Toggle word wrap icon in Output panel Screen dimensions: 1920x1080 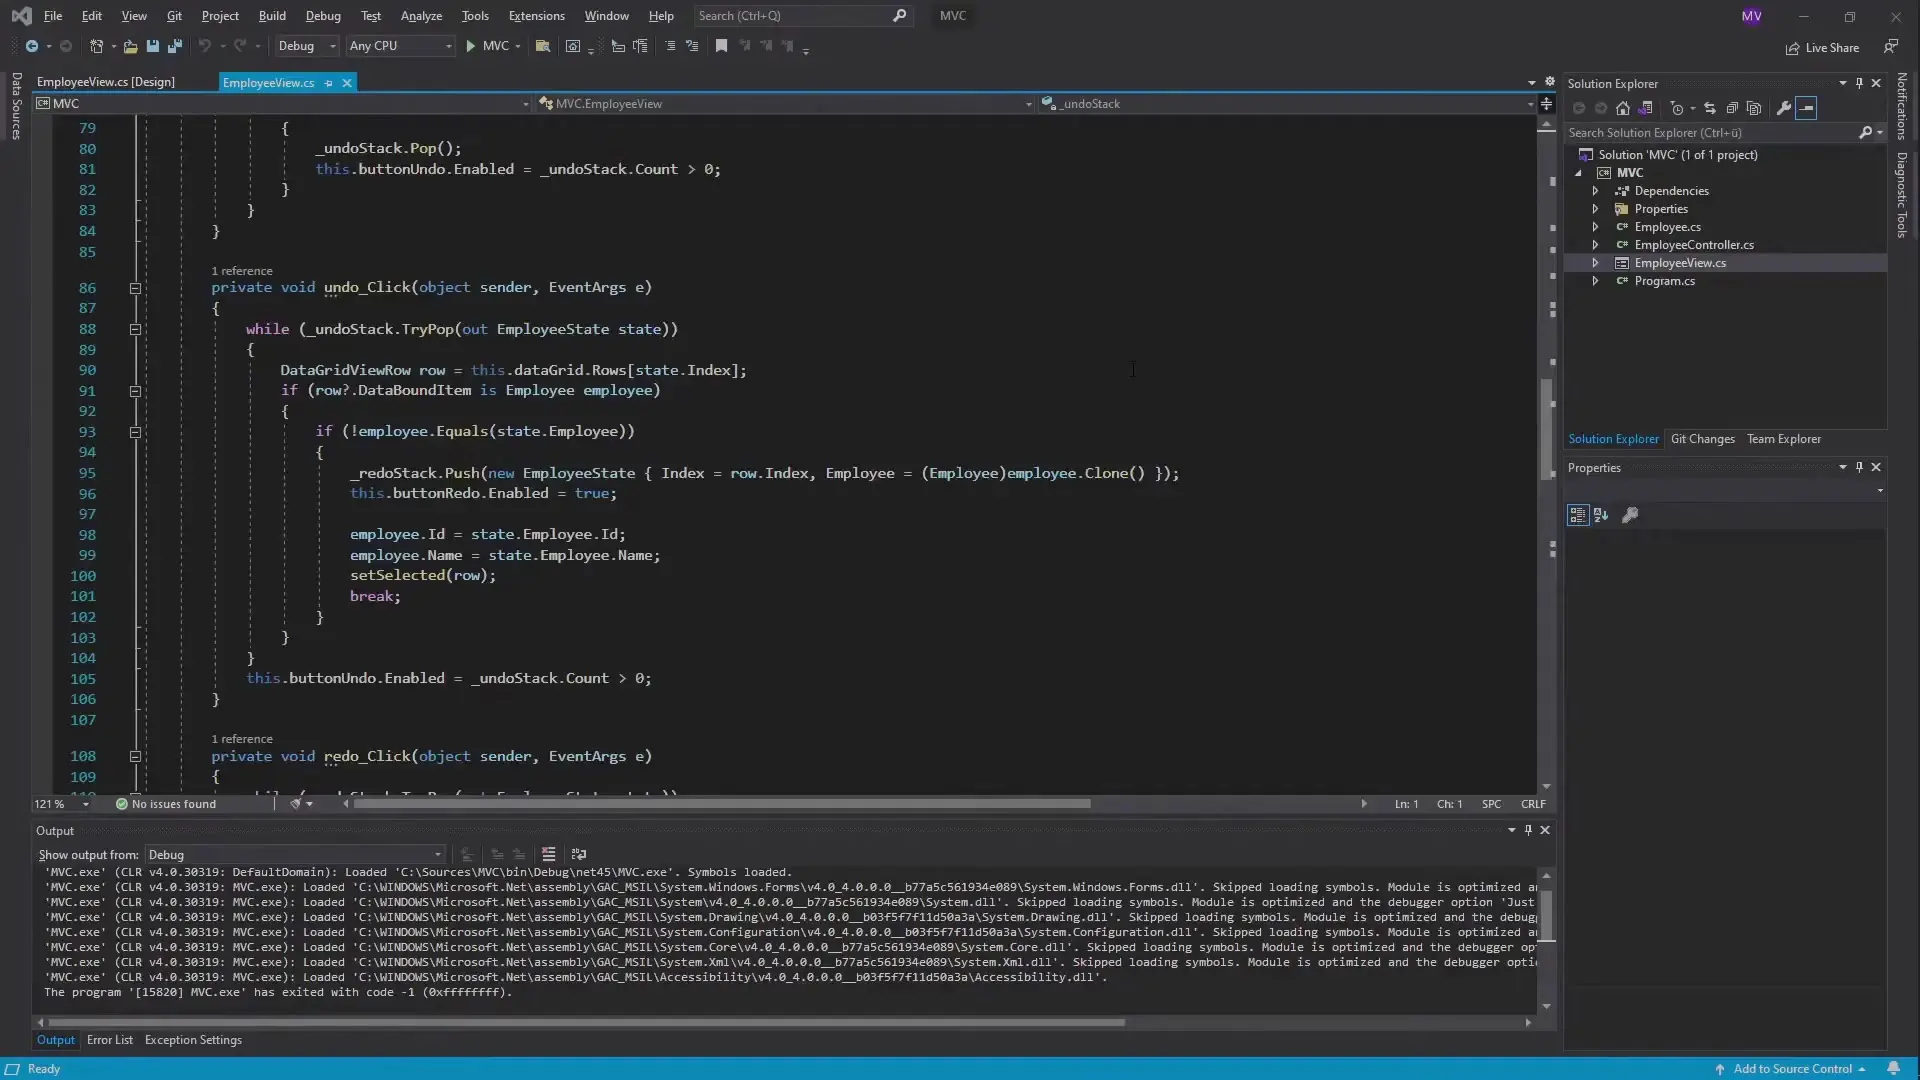[x=579, y=854]
